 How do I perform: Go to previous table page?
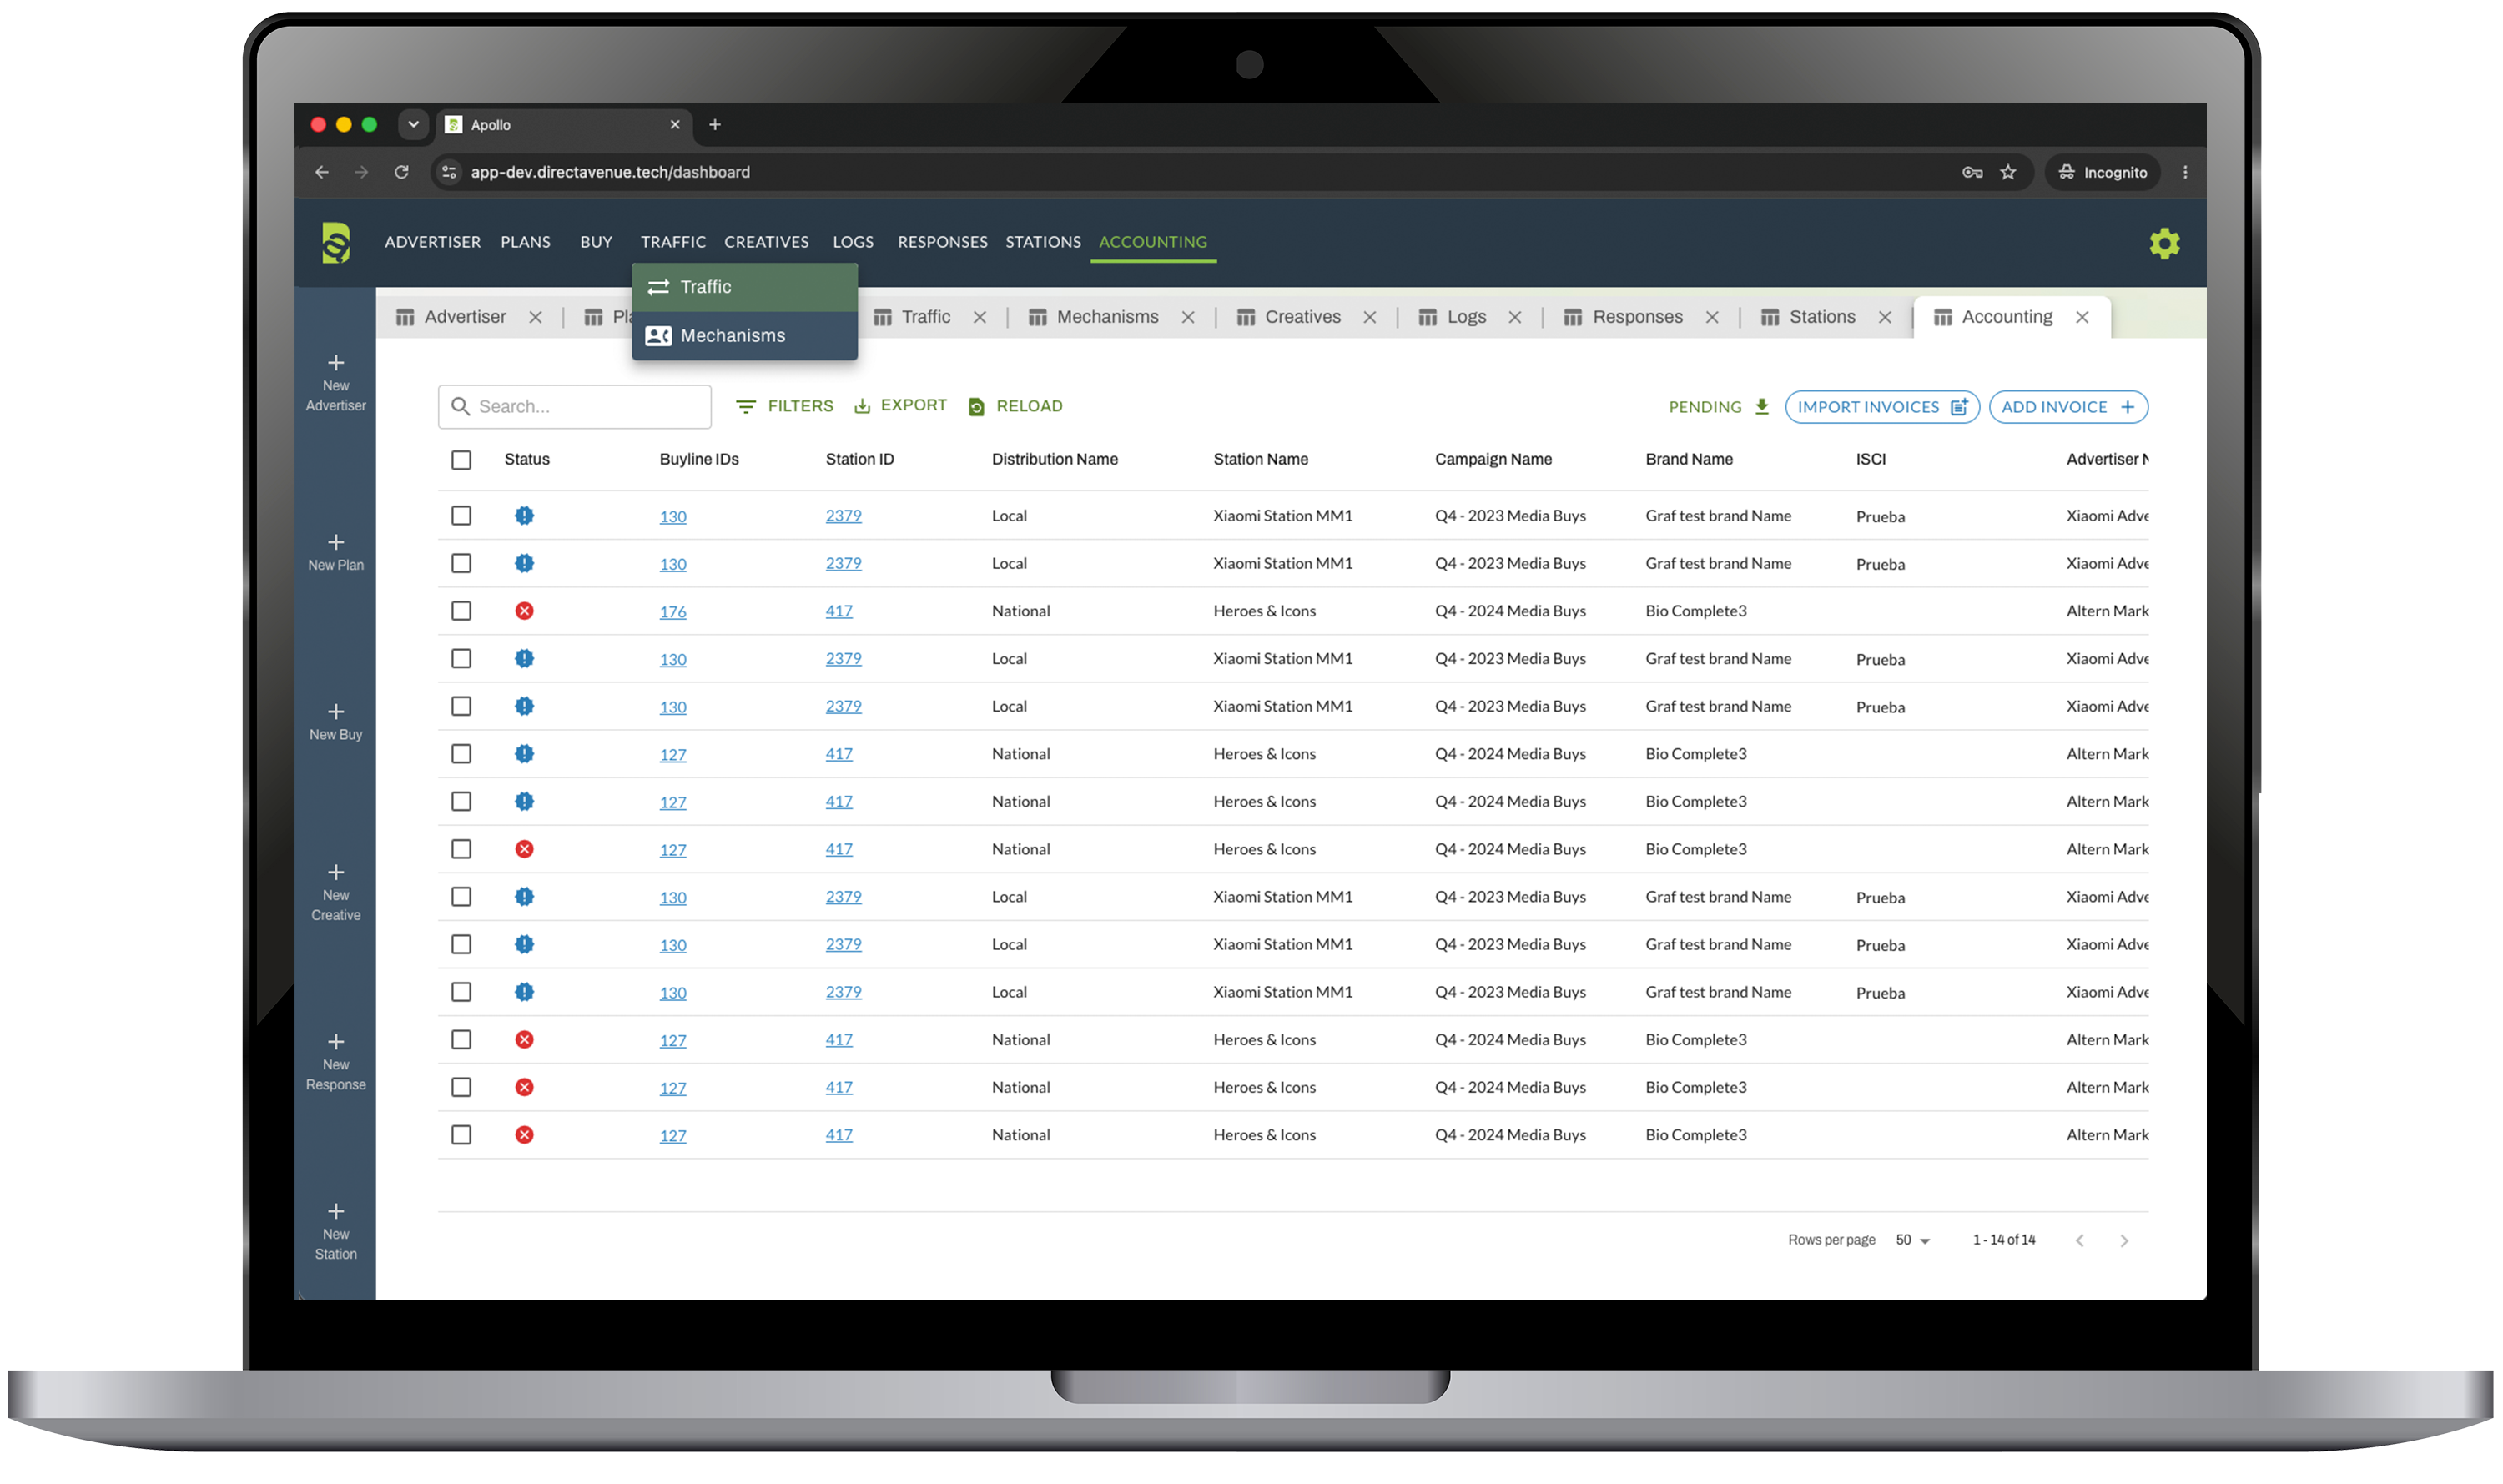2080,1240
